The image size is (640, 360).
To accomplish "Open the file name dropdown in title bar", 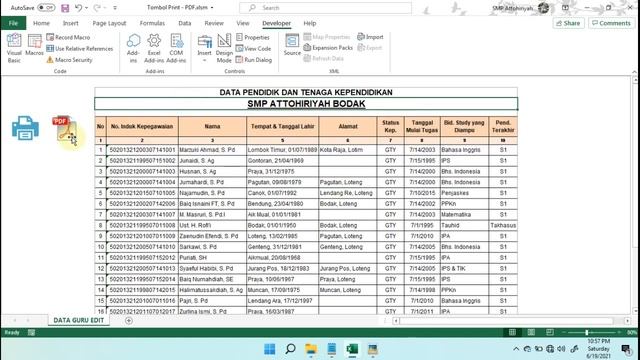I will pyautogui.click(x=212, y=8).
